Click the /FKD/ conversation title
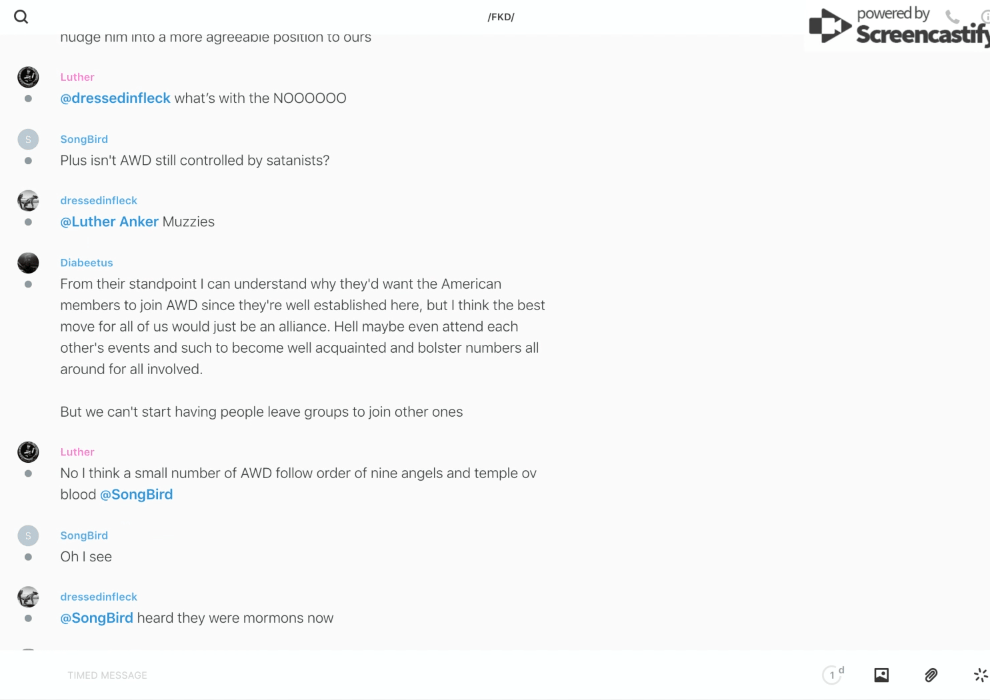Viewport: 990px width, 700px height. [501, 17]
